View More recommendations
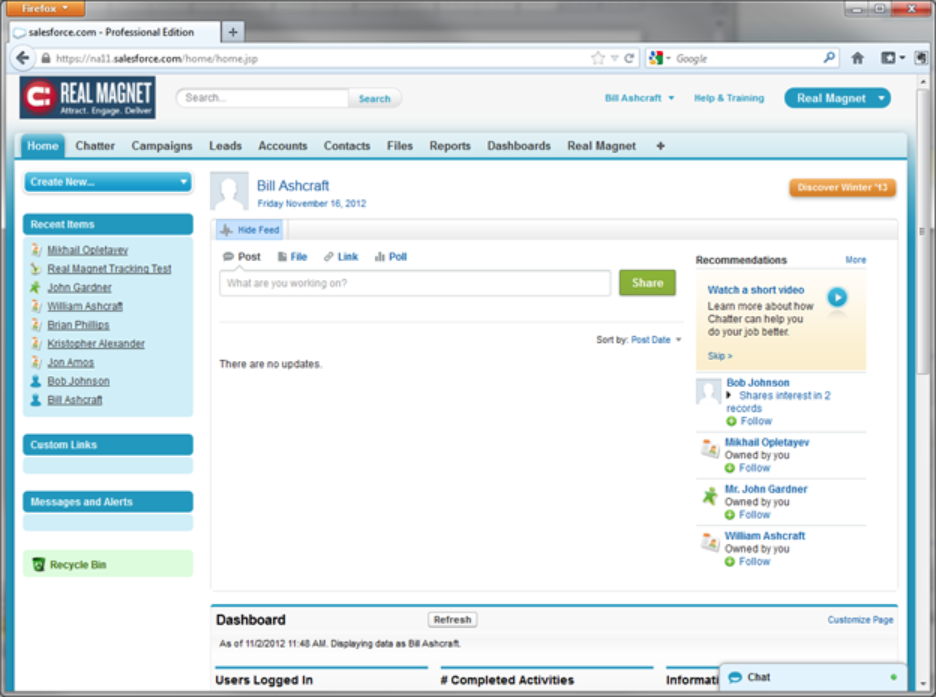 coord(855,260)
